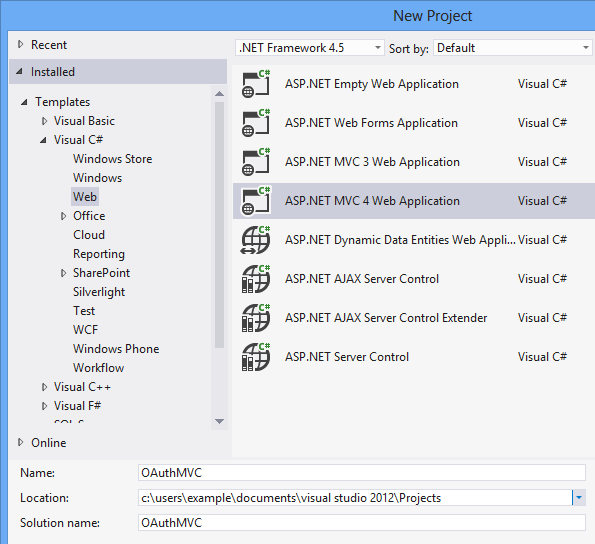Select the Windows Phone category
This screenshot has height=544, width=595.
pyautogui.click(x=116, y=349)
